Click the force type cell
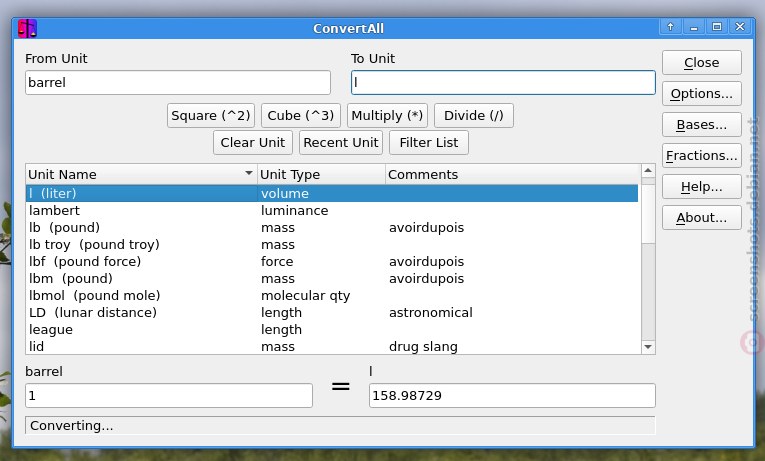765x461 pixels. [277, 262]
